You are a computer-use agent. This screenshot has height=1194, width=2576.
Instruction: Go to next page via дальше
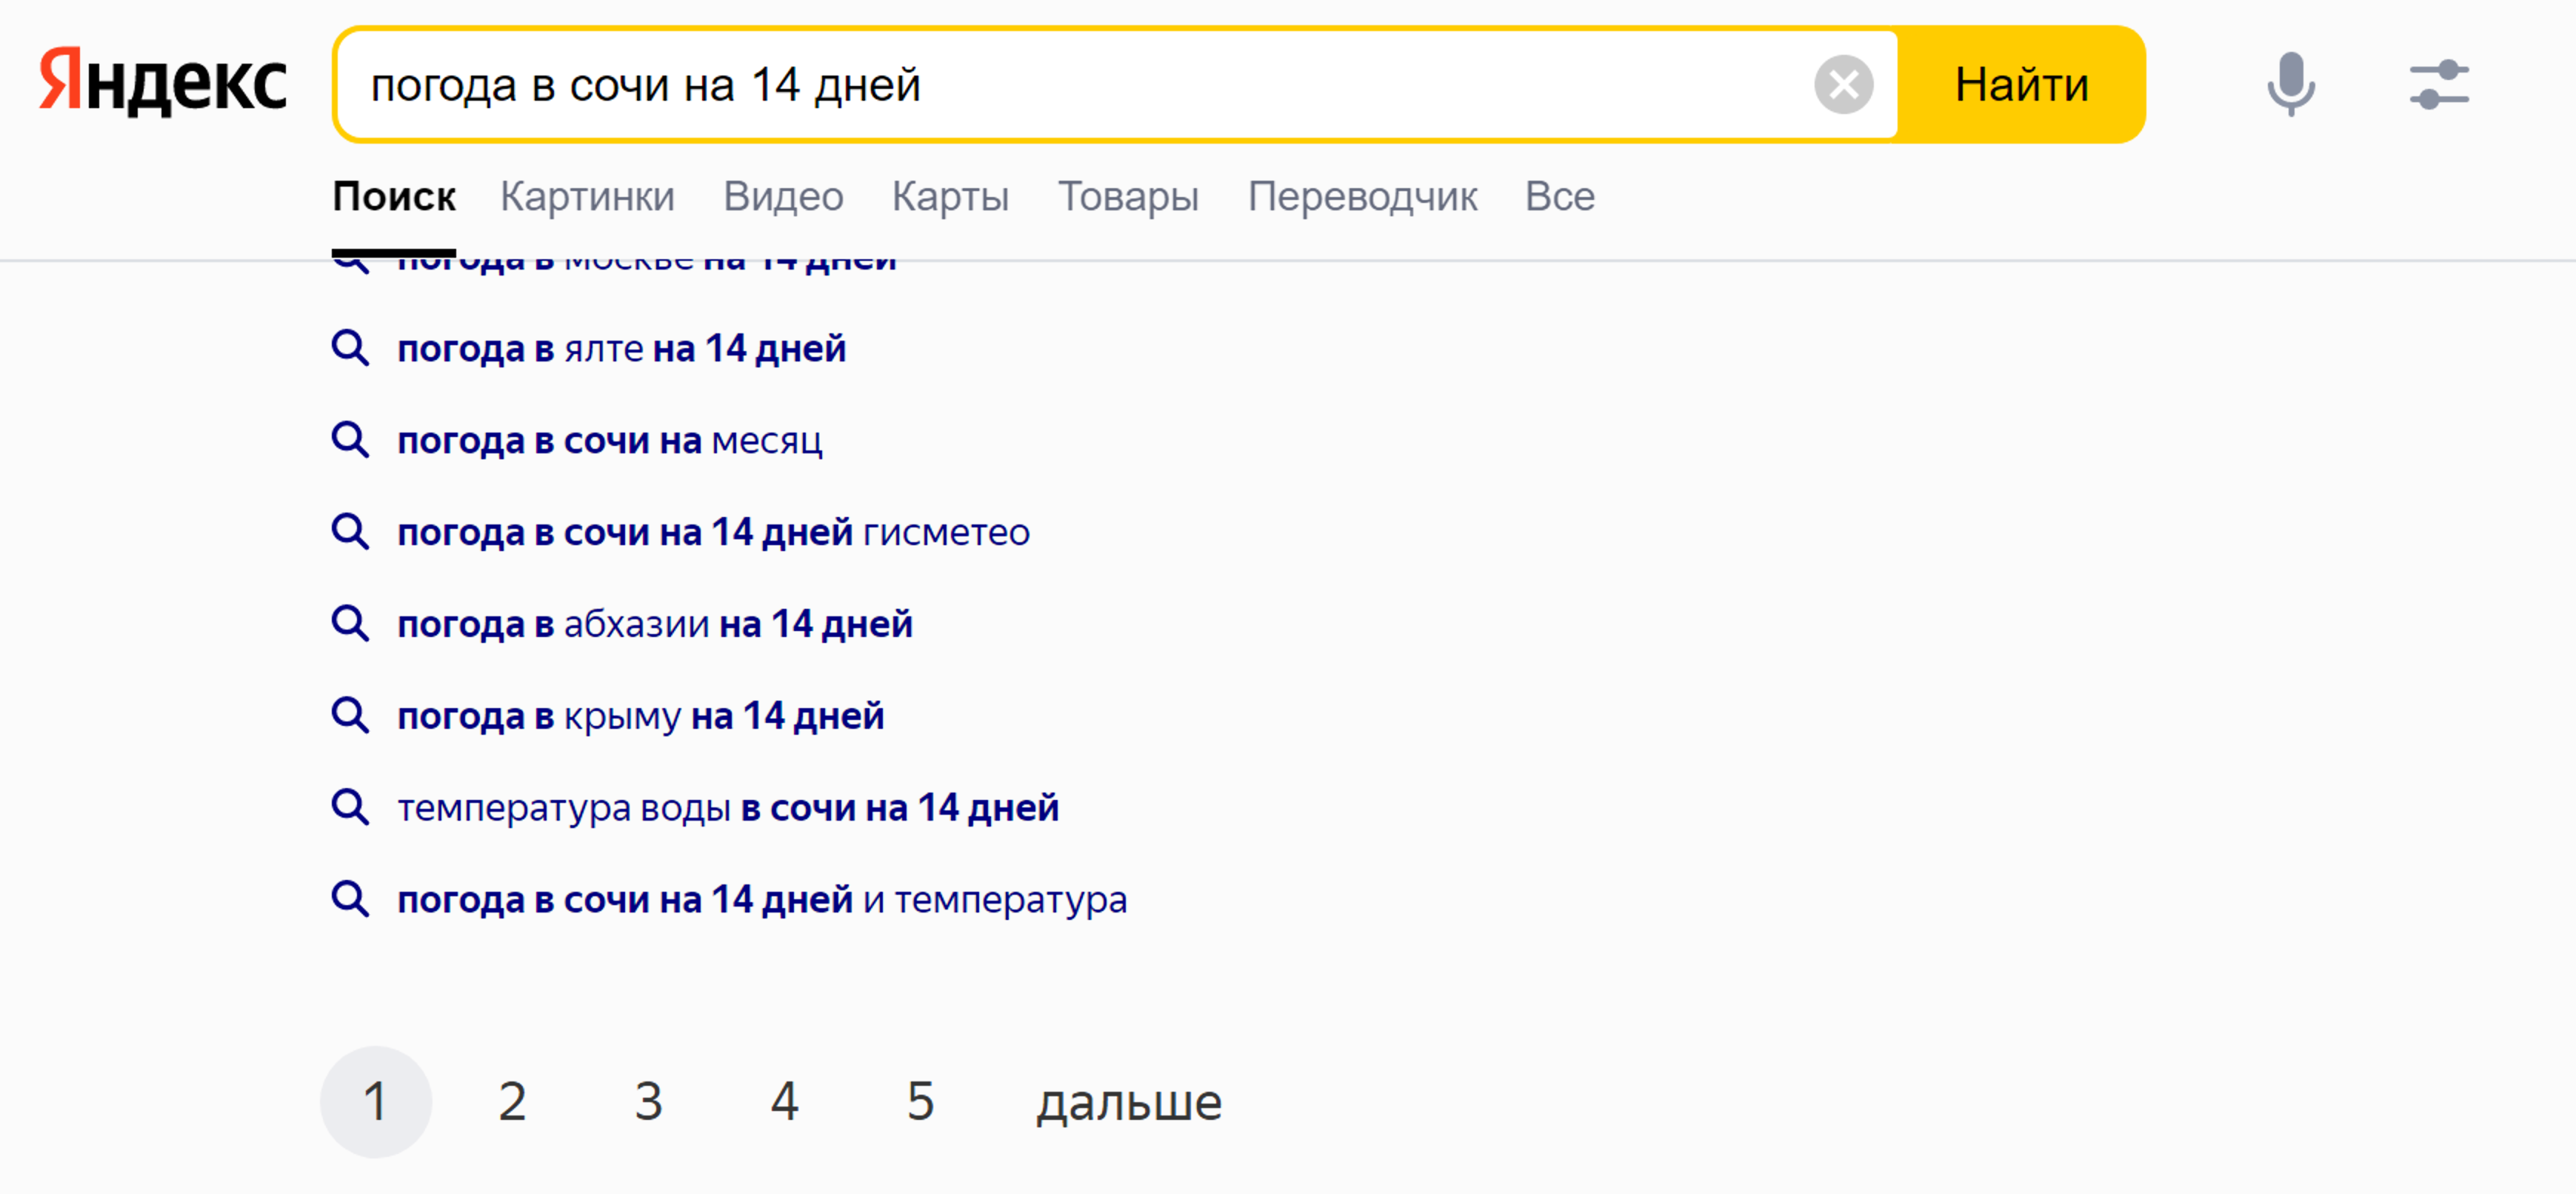click(1128, 1103)
